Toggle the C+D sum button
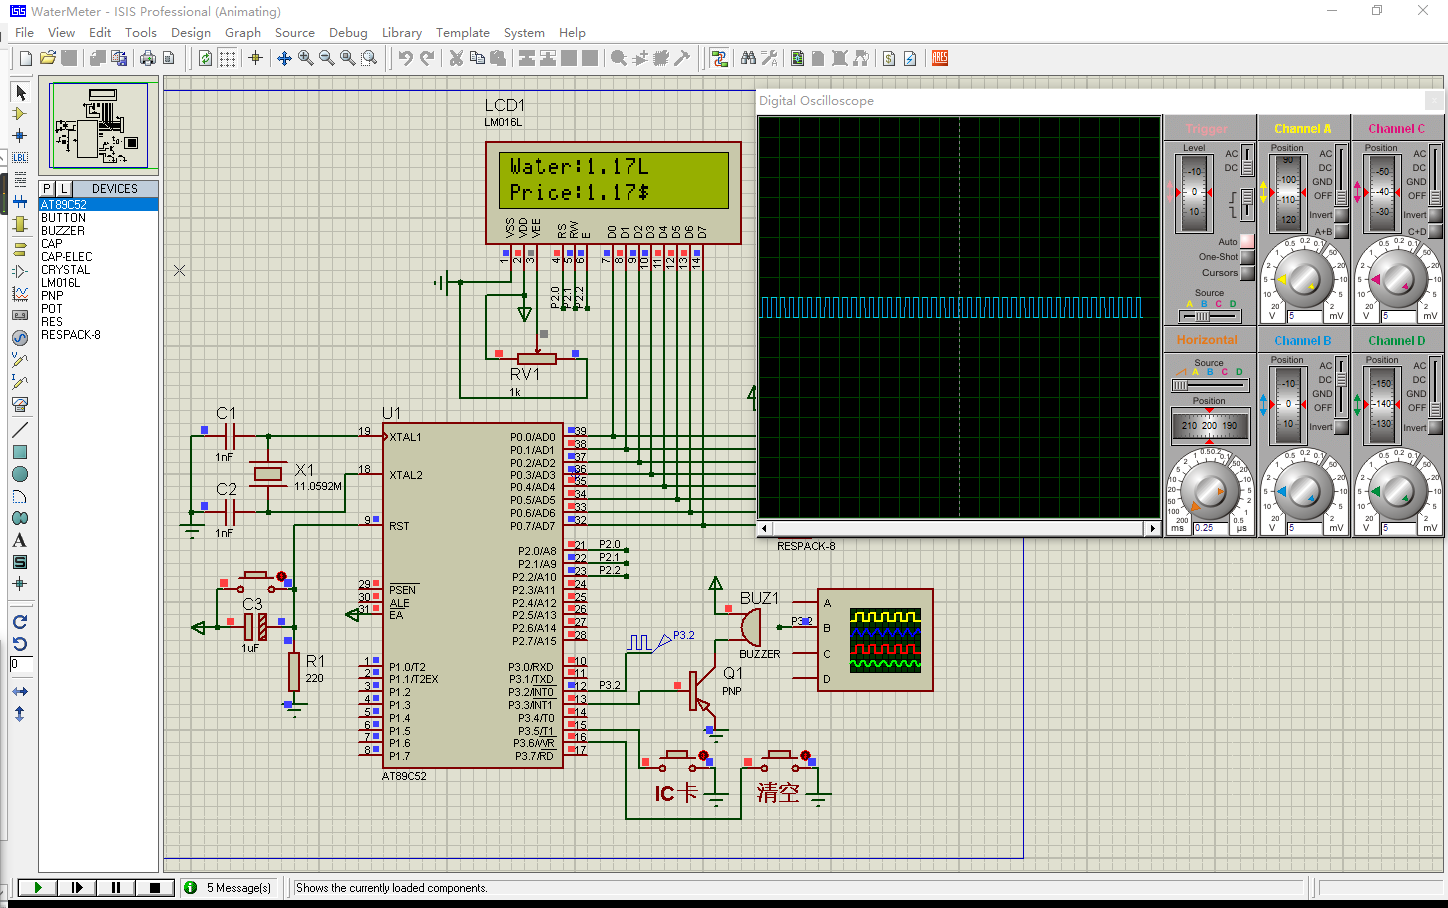The image size is (1448, 908). [1436, 231]
